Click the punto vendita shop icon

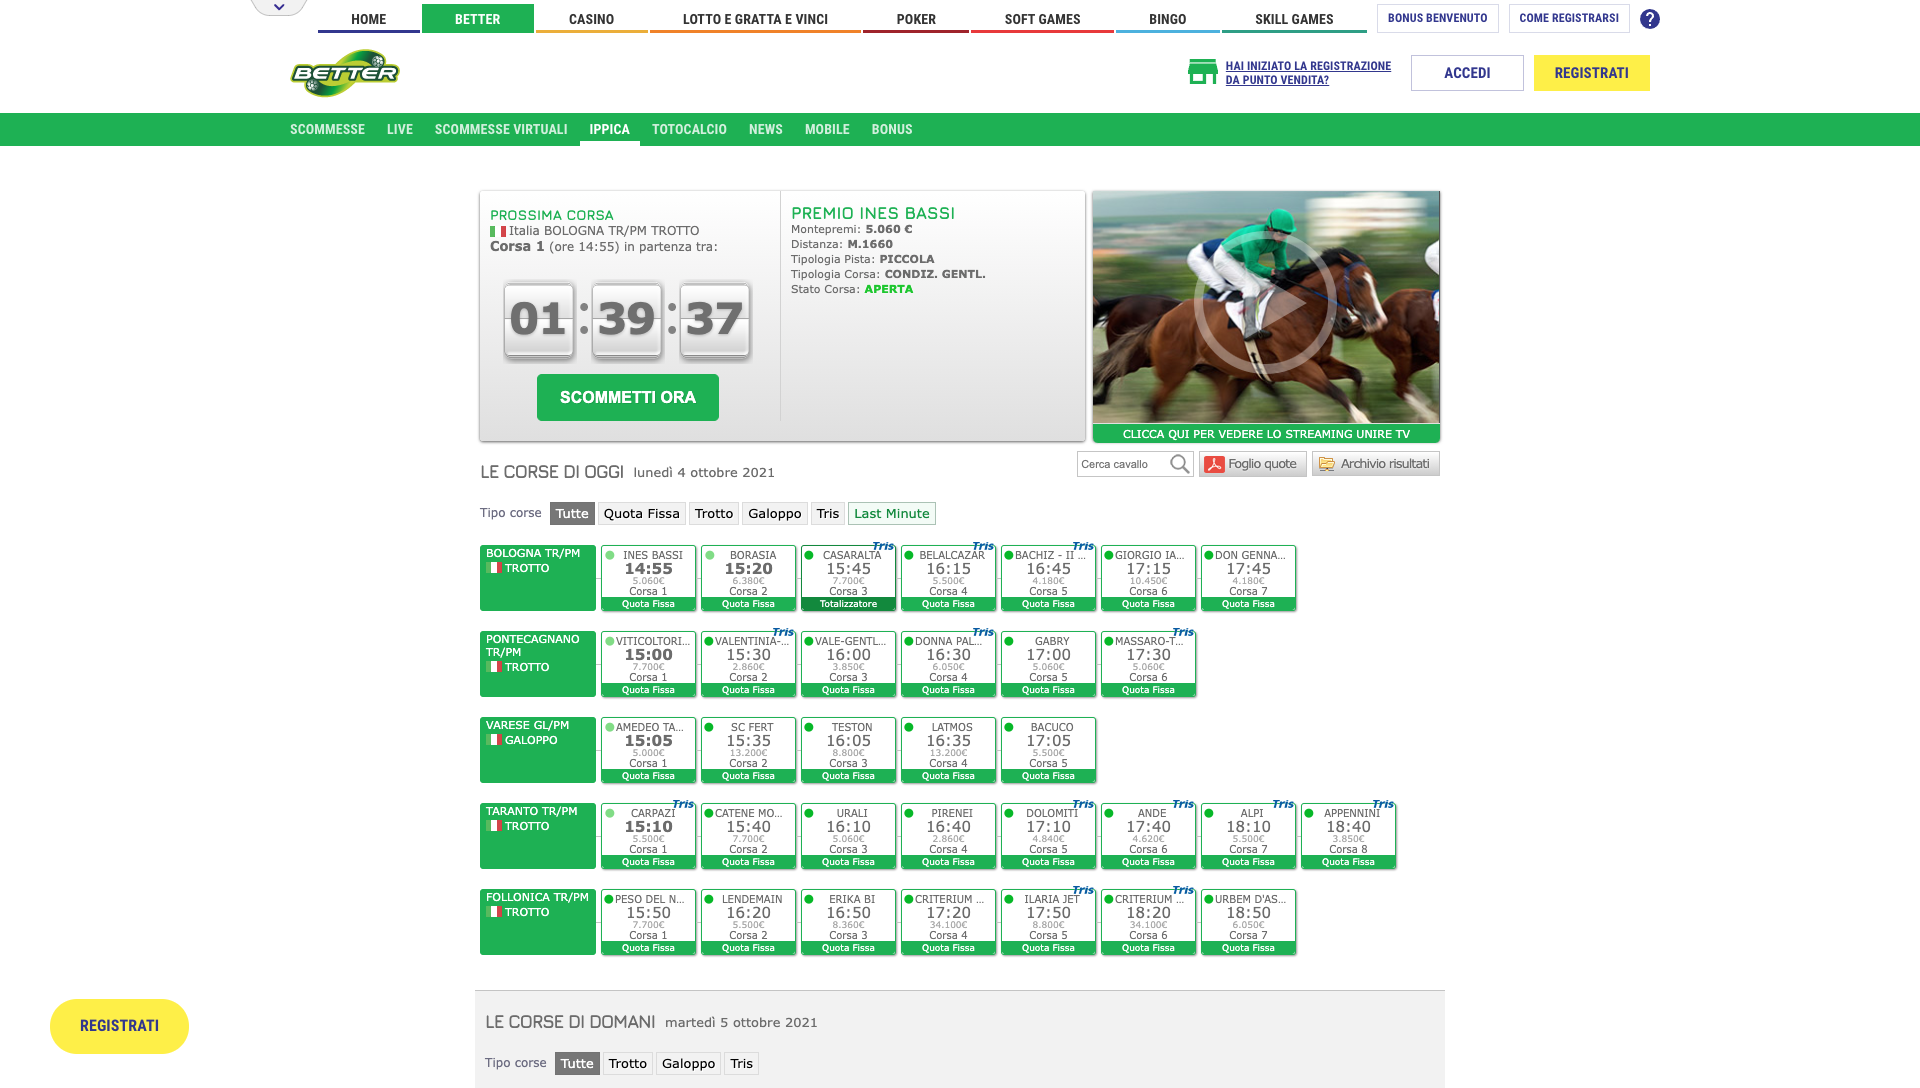[1202, 72]
